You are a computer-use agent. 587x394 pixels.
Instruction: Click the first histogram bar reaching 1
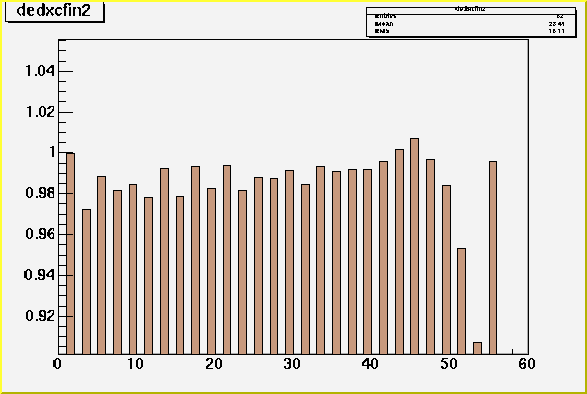click(x=70, y=254)
